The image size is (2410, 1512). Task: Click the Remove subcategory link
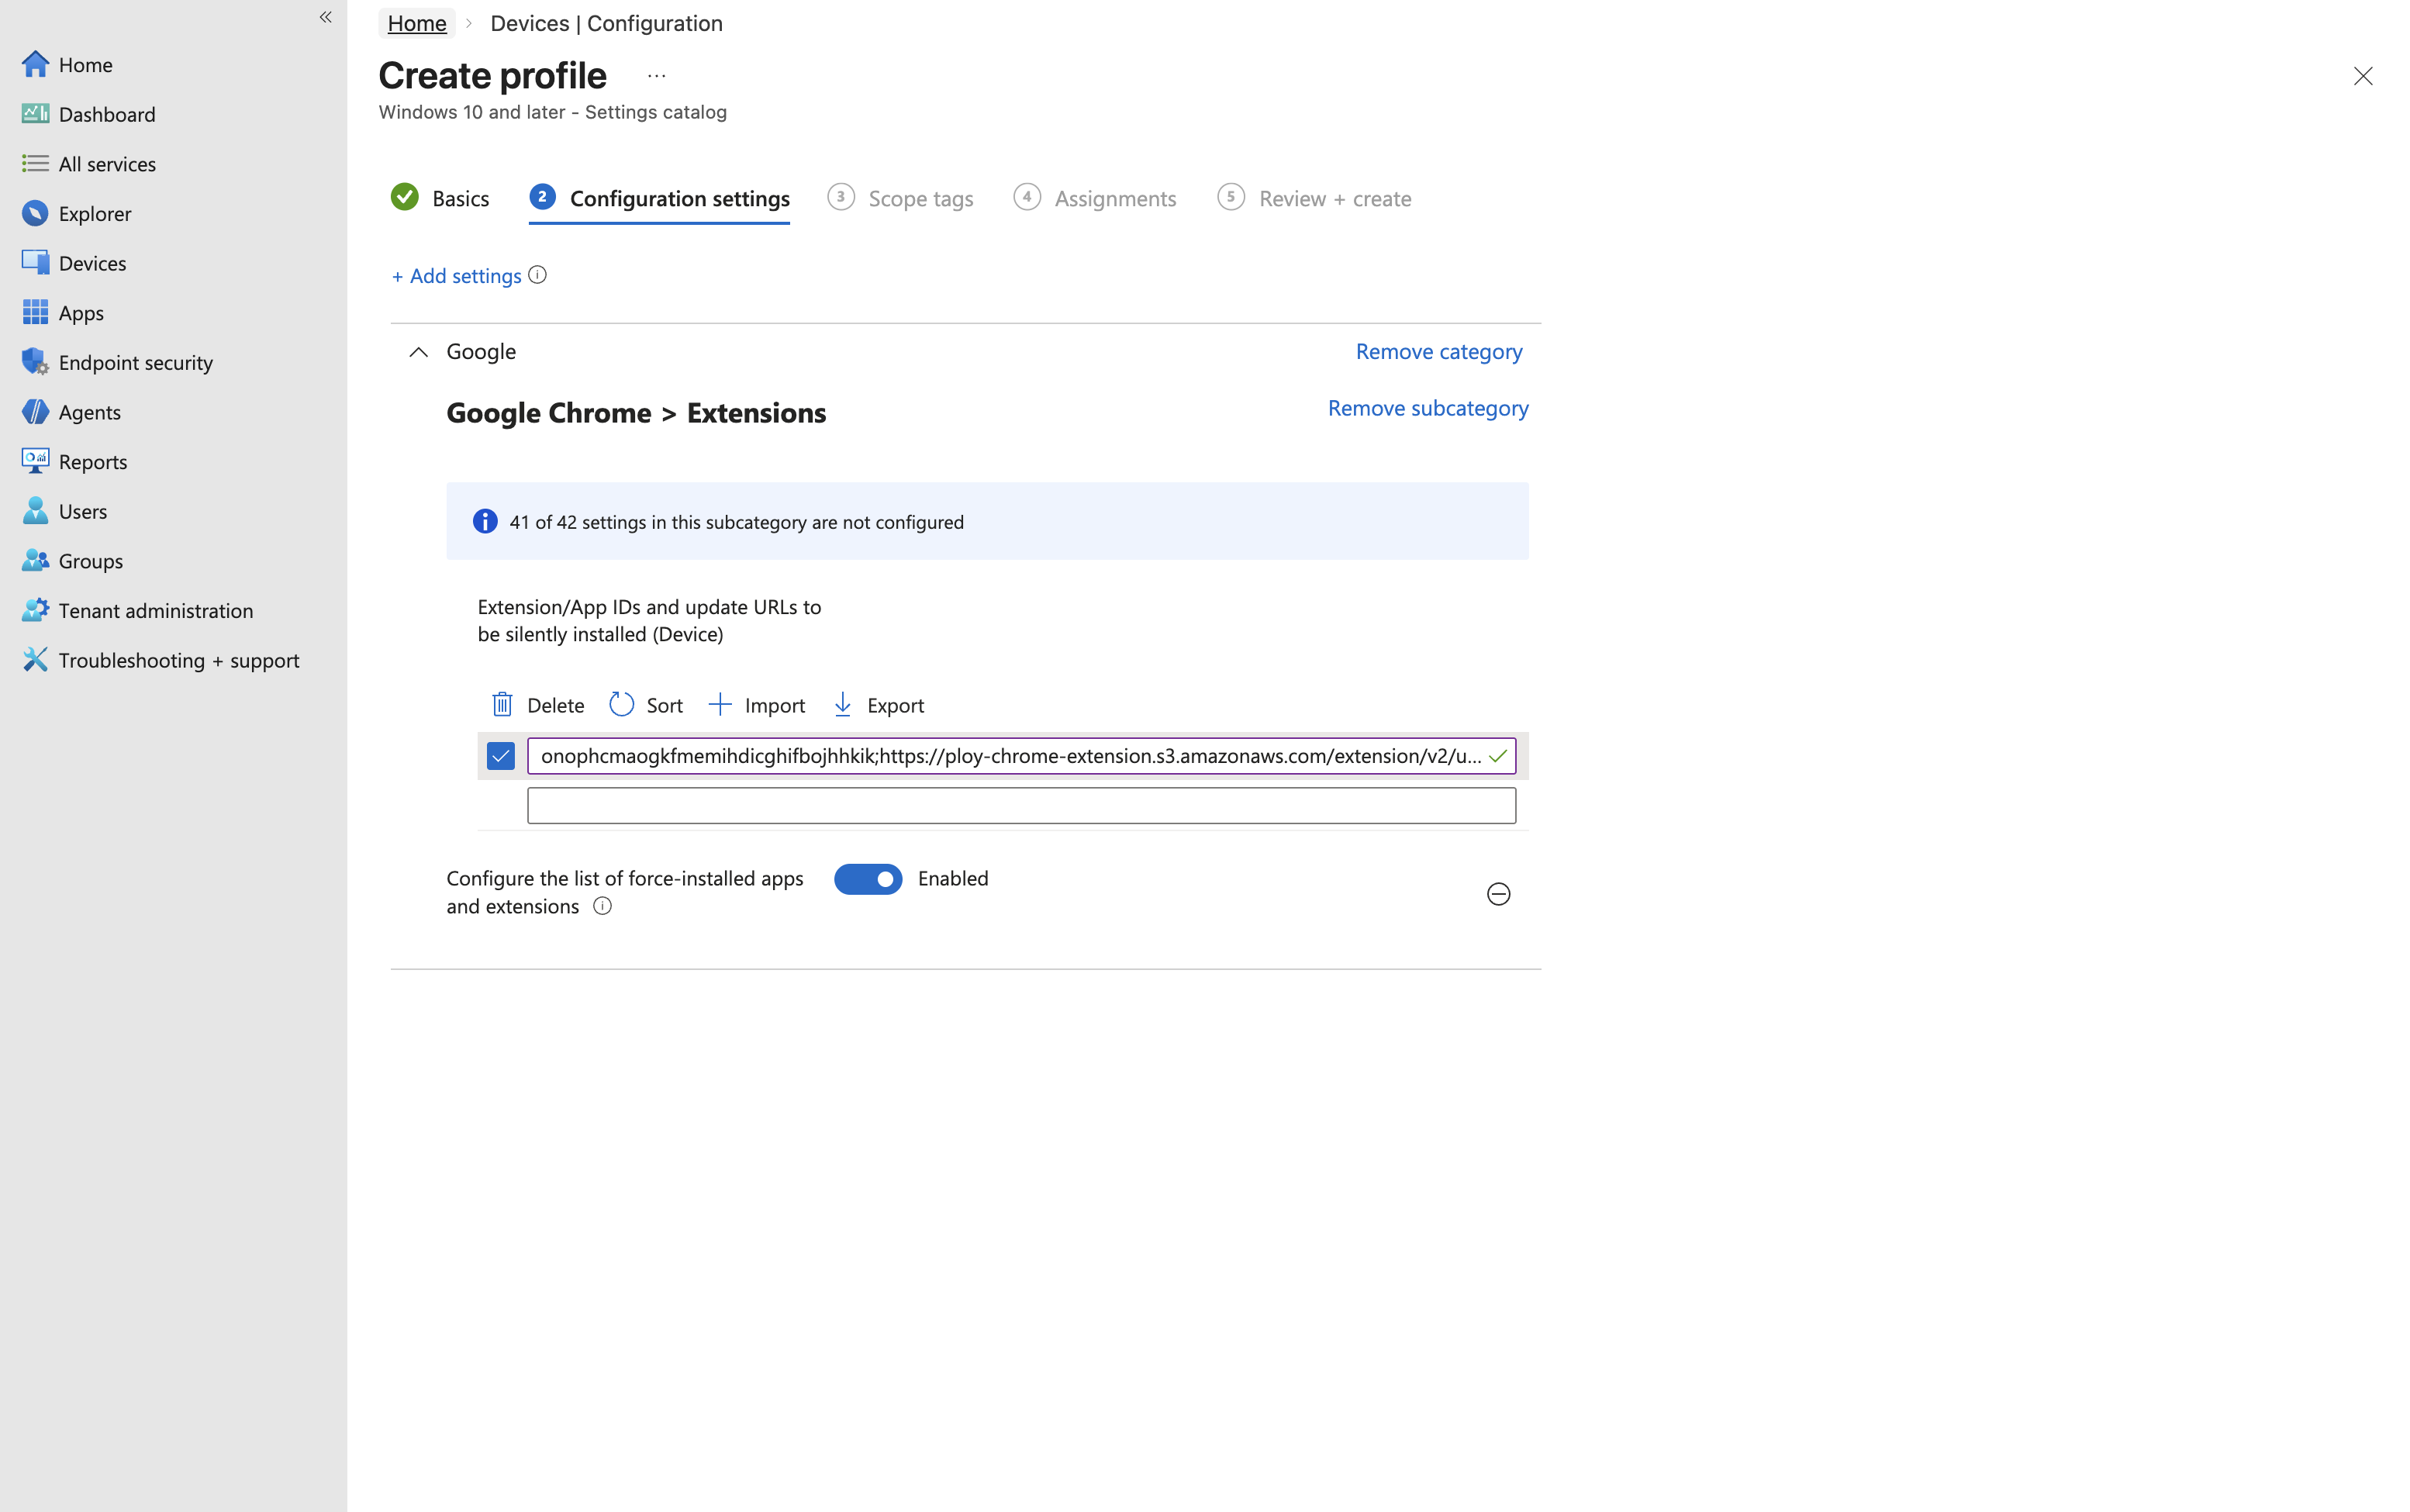pos(1427,408)
